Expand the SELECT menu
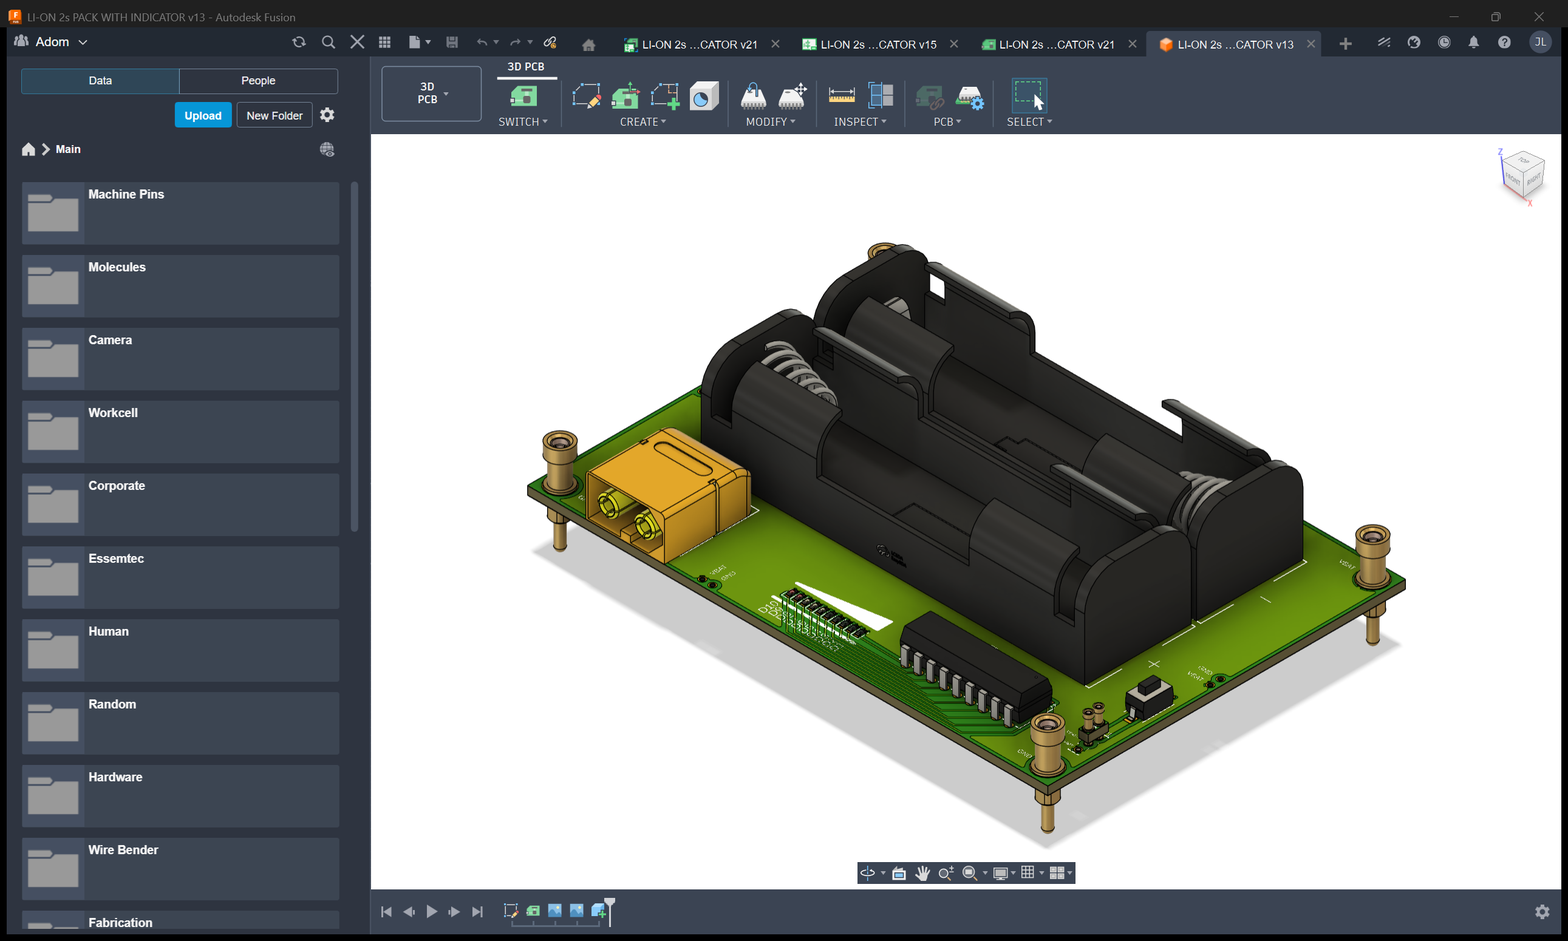The height and width of the screenshot is (941, 1568). (x=1029, y=122)
